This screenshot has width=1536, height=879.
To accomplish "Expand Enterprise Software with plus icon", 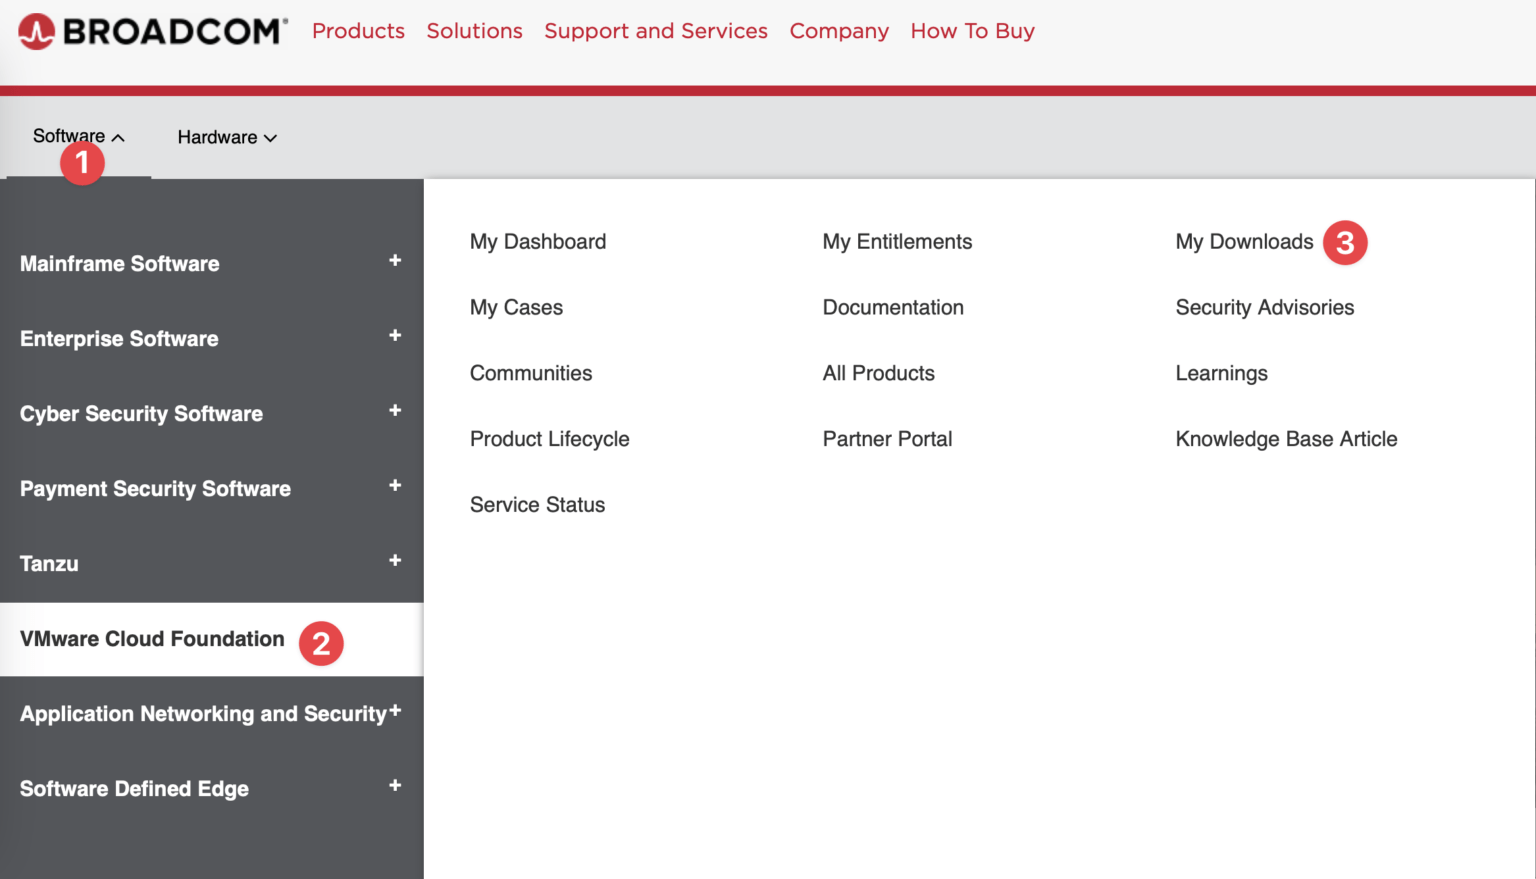I will 395,336.
